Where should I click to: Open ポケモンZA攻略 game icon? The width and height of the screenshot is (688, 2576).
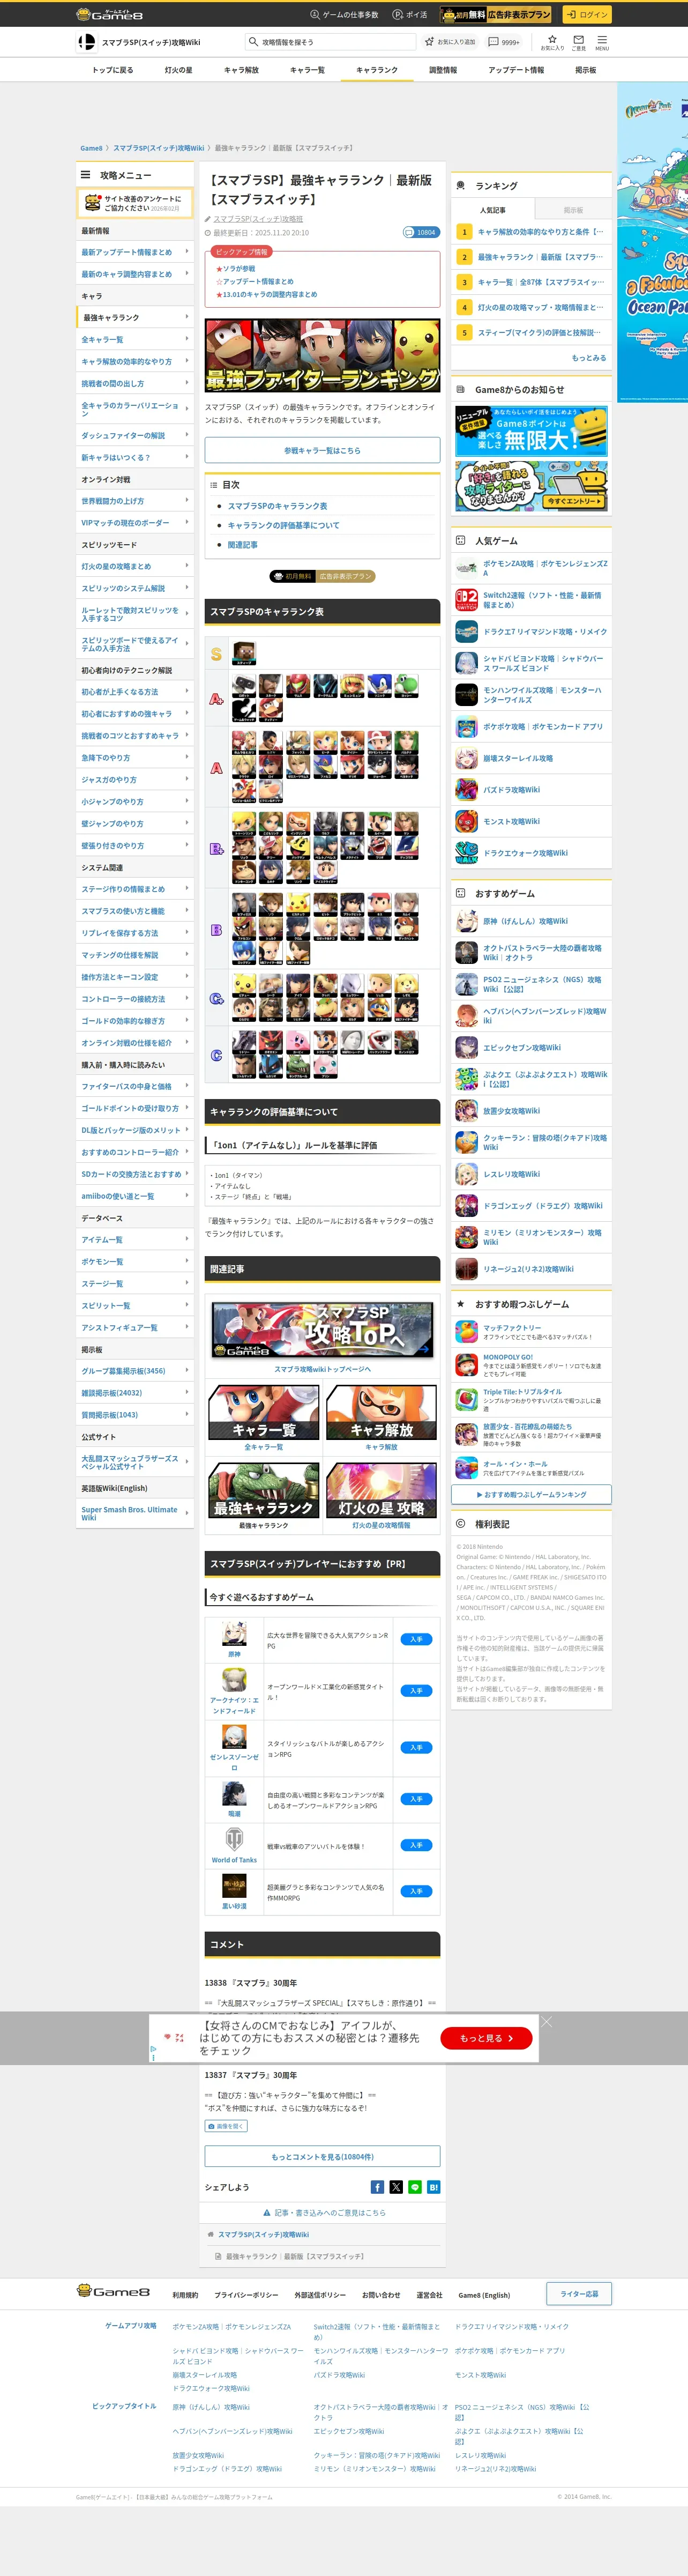click(x=466, y=568)
